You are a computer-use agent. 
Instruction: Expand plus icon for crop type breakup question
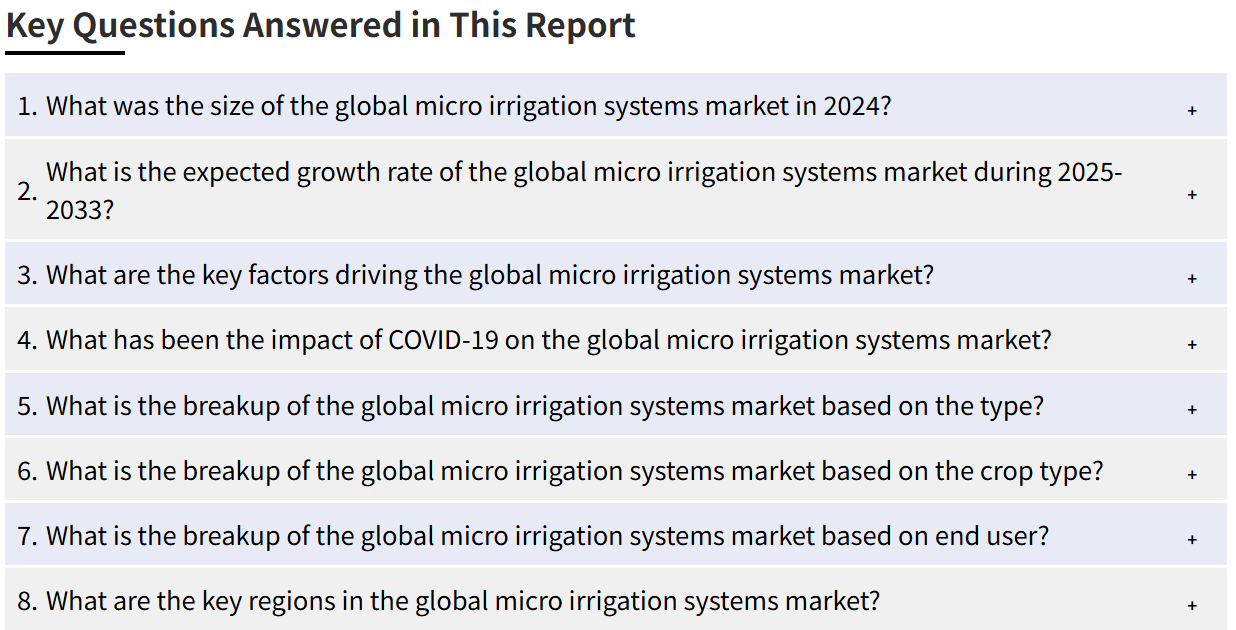[1192, 474]
